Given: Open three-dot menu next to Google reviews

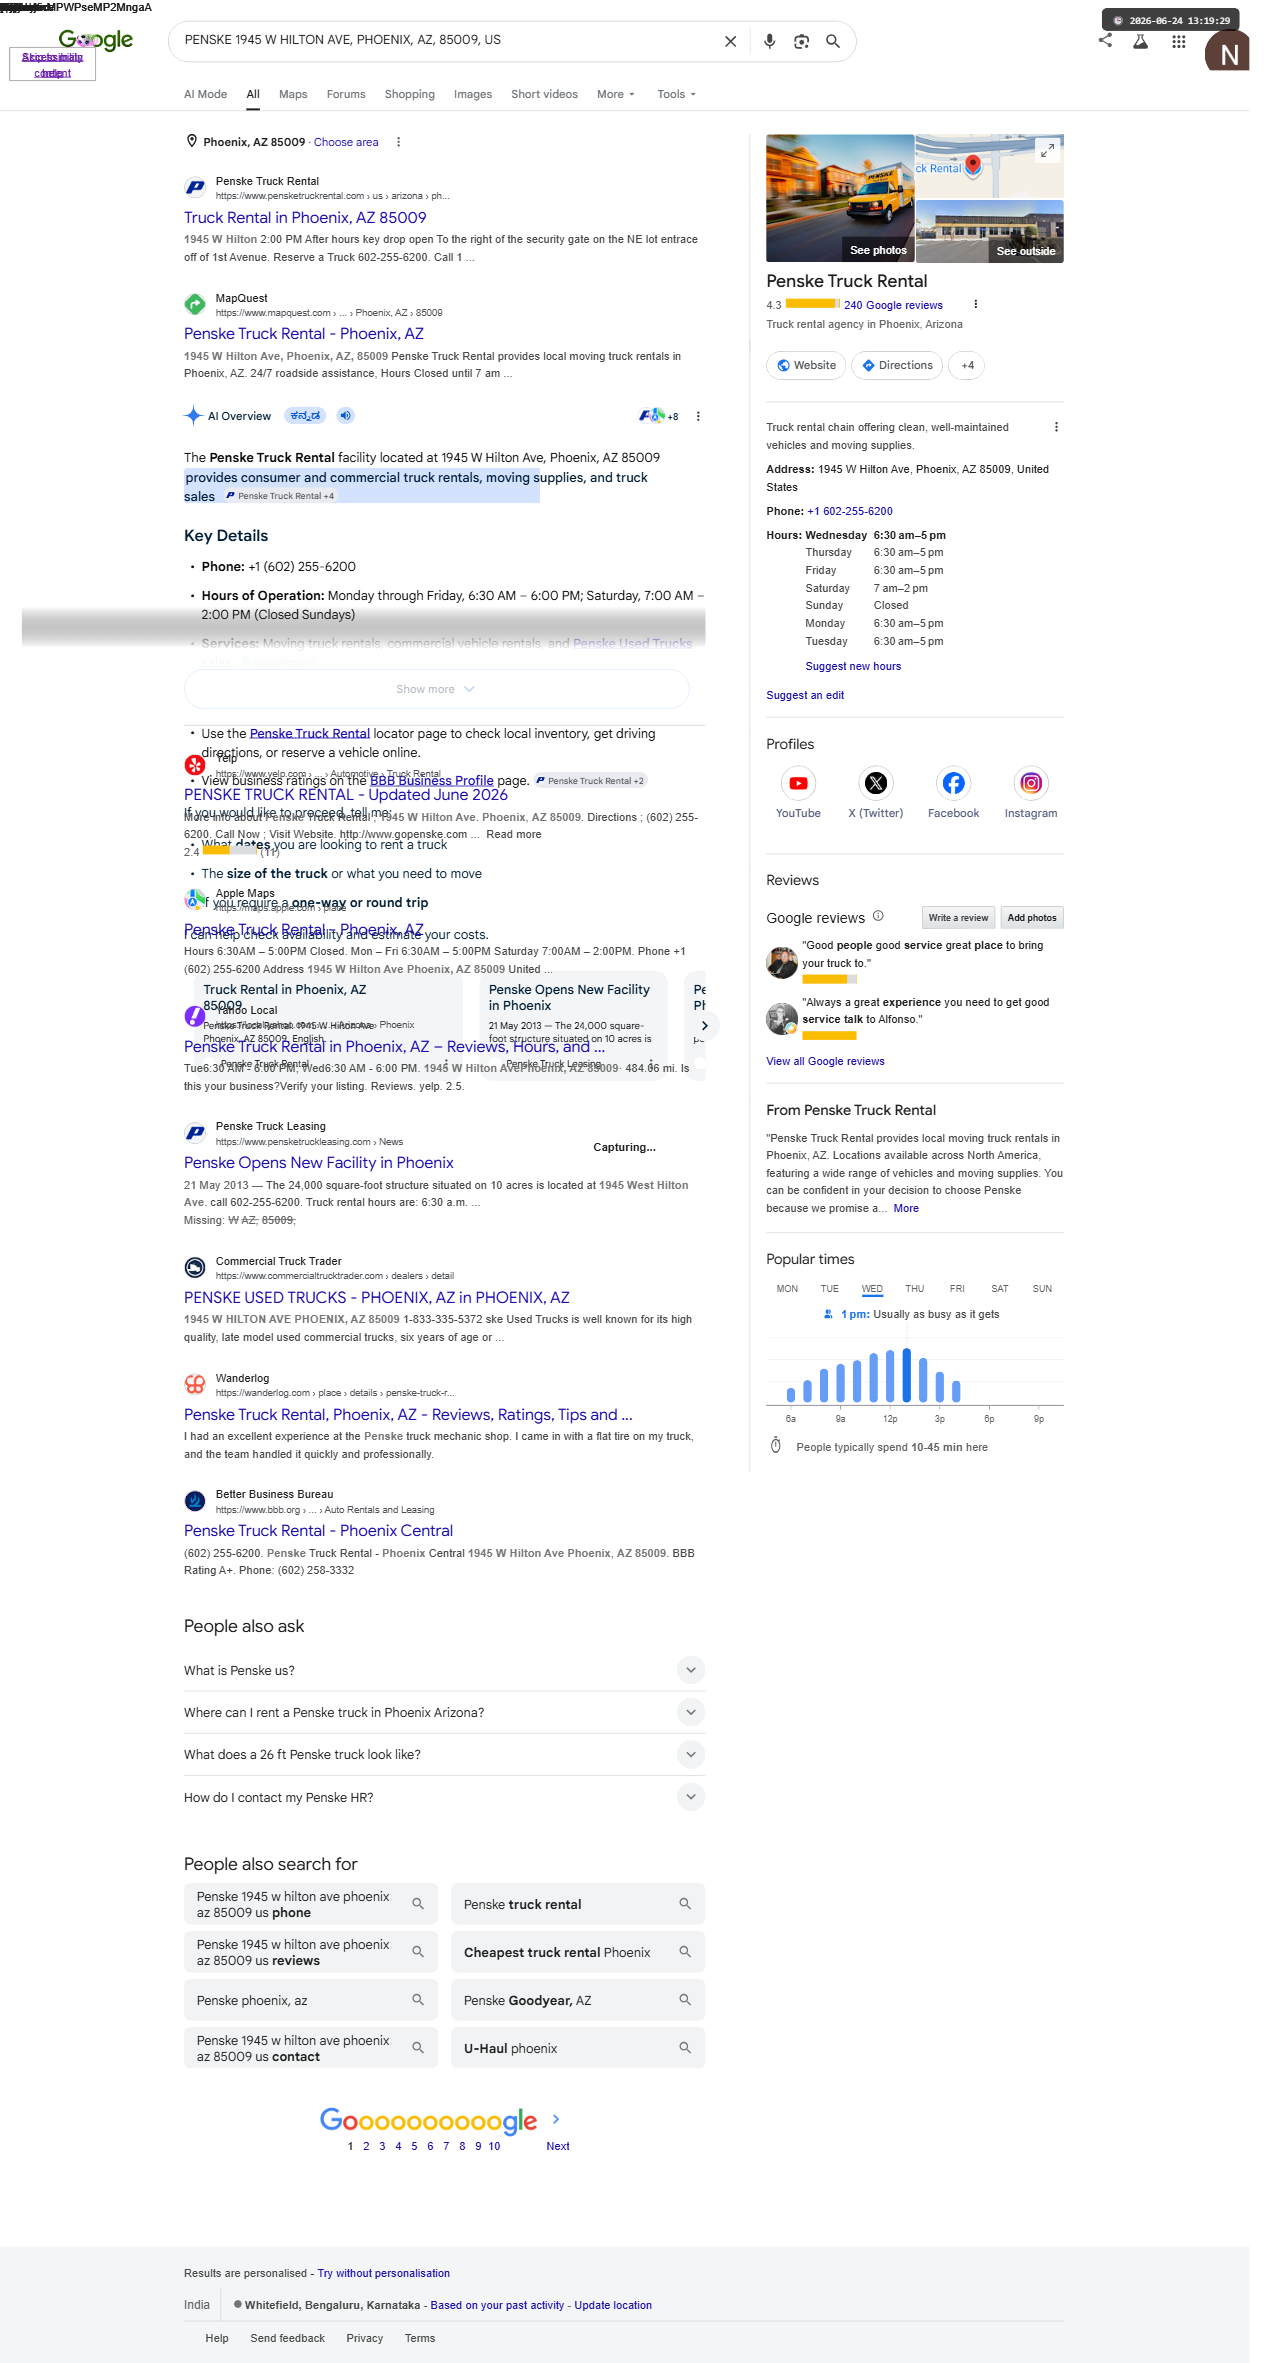Looking at the screenshot, I should pos(975,304).
